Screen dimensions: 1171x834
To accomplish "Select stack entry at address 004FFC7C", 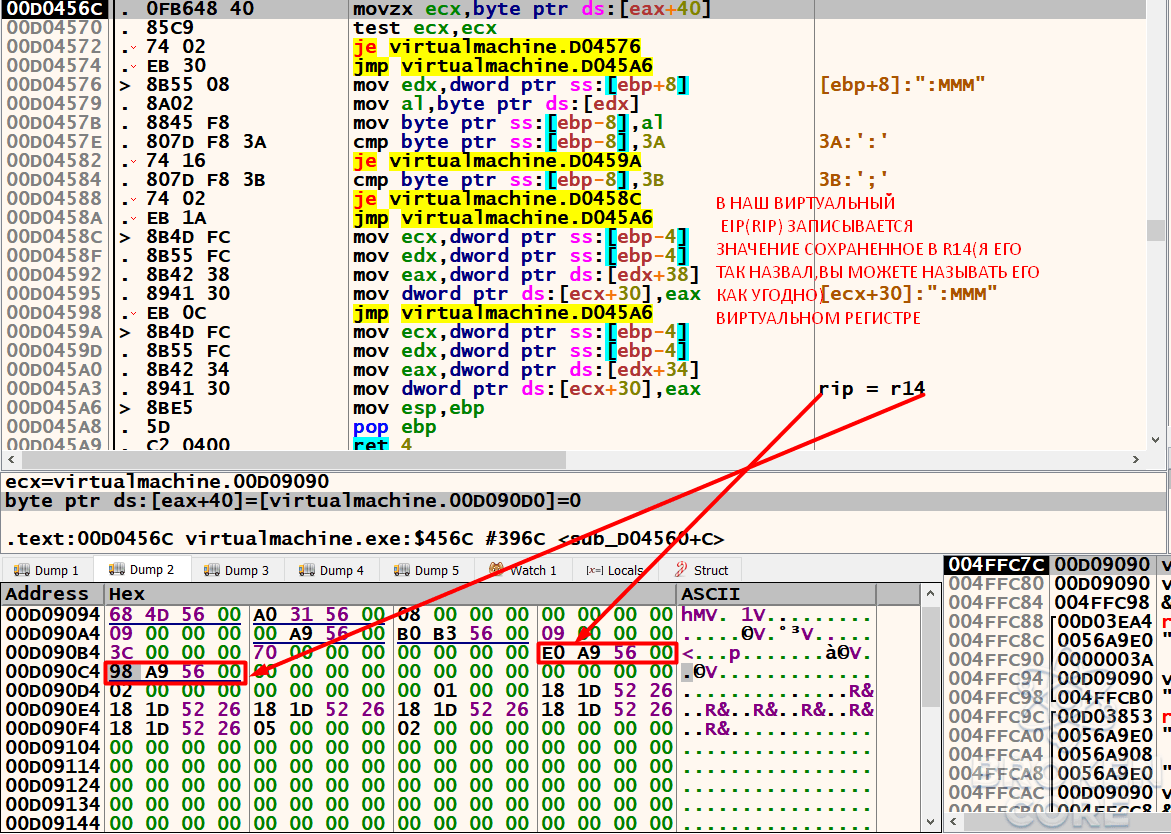I will [996, 564].
